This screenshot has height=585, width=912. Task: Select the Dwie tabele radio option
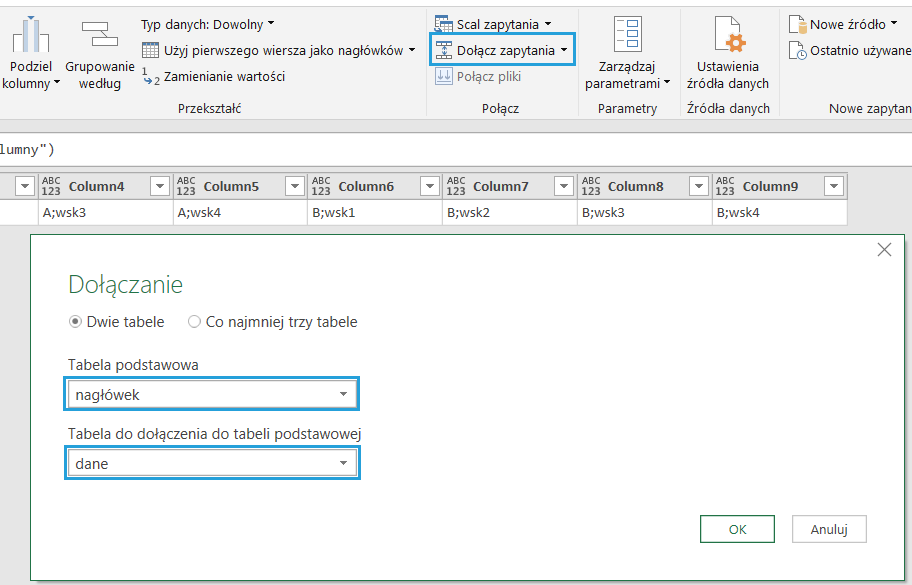point(75,322)
